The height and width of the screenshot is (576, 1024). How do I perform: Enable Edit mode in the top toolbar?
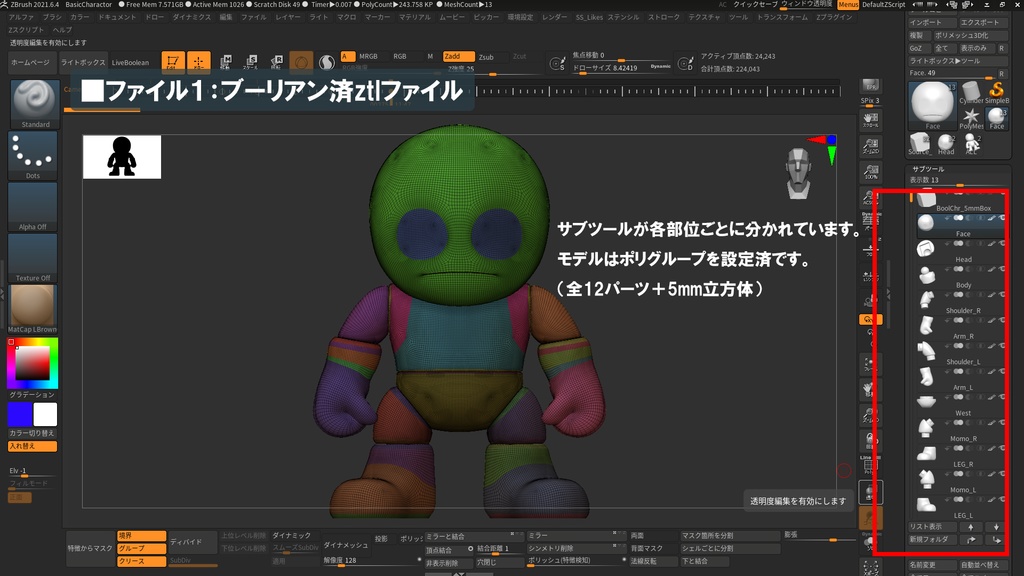pos(172,62)
